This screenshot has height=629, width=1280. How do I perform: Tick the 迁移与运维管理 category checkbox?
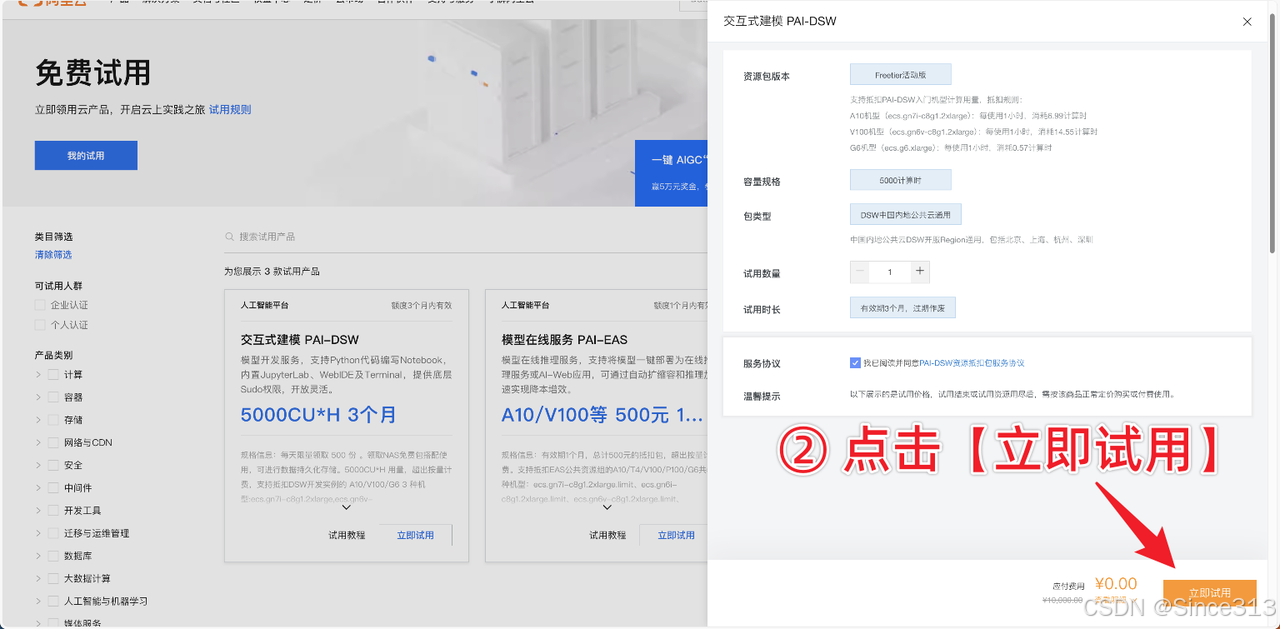pos(53,533)
